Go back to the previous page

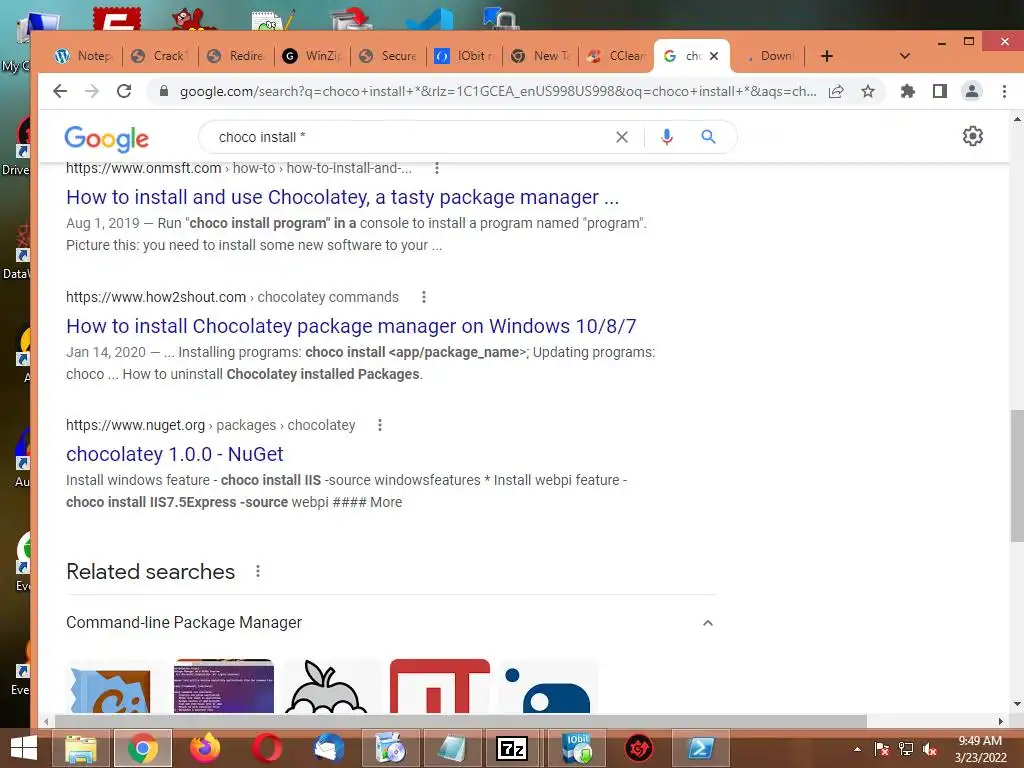tap(60, 91)
